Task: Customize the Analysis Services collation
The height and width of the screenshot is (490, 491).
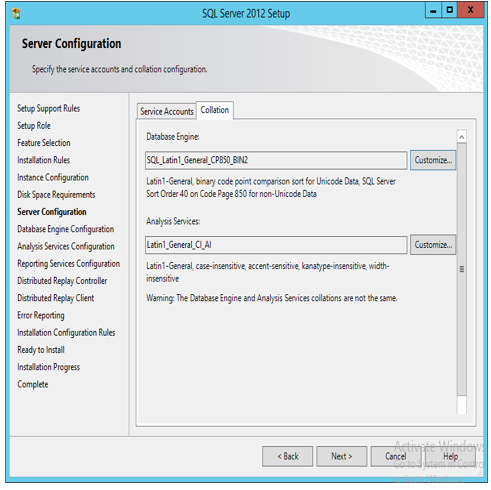Action: [x=433, y=245]
